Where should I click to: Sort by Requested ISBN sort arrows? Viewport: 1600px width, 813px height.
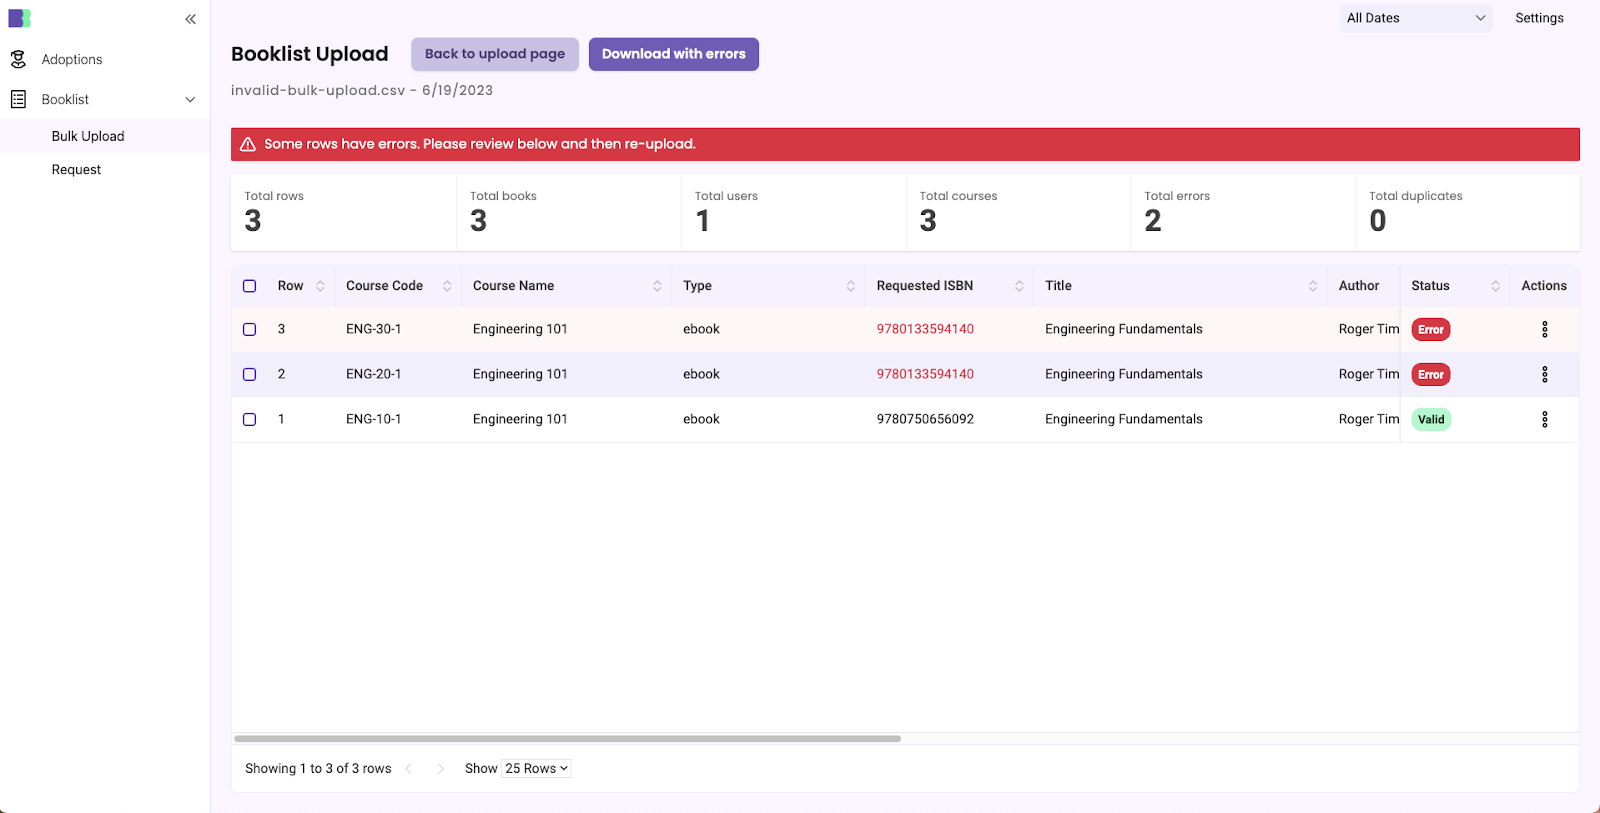click(1018, 286)
